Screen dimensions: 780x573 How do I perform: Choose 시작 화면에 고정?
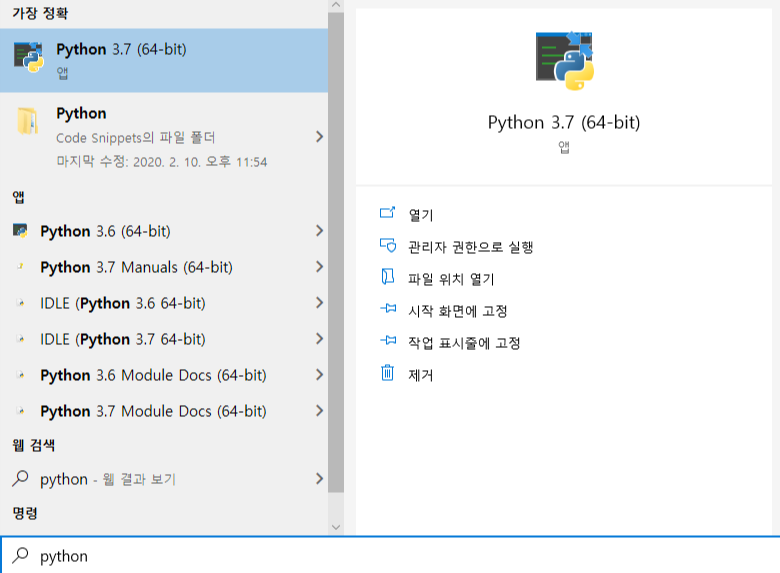click(x=458, y=311)
